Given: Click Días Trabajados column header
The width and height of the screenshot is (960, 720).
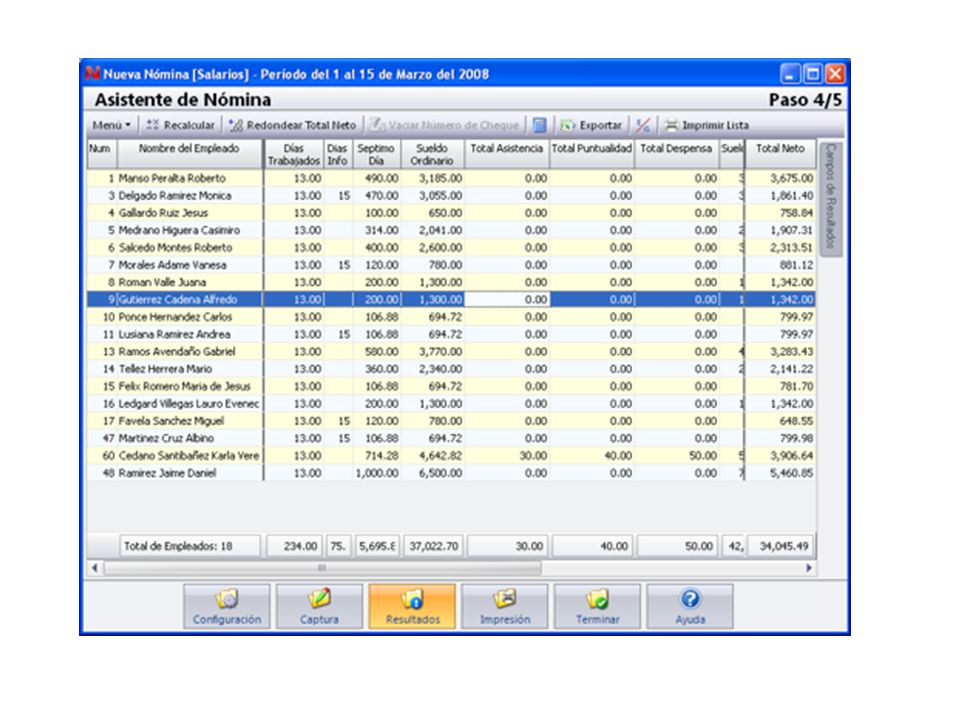Looking at the screenshot, I should pos(294,154).
